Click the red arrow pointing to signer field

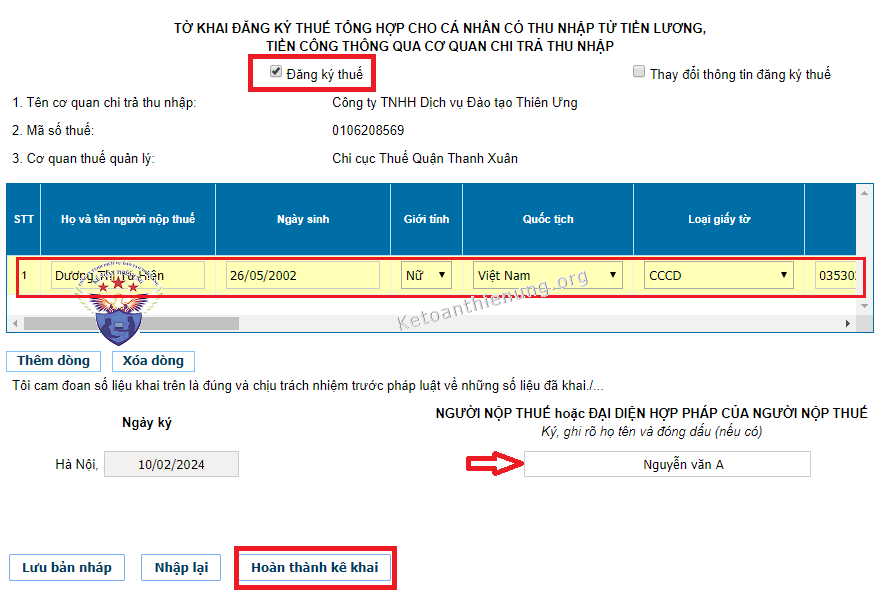492,463
